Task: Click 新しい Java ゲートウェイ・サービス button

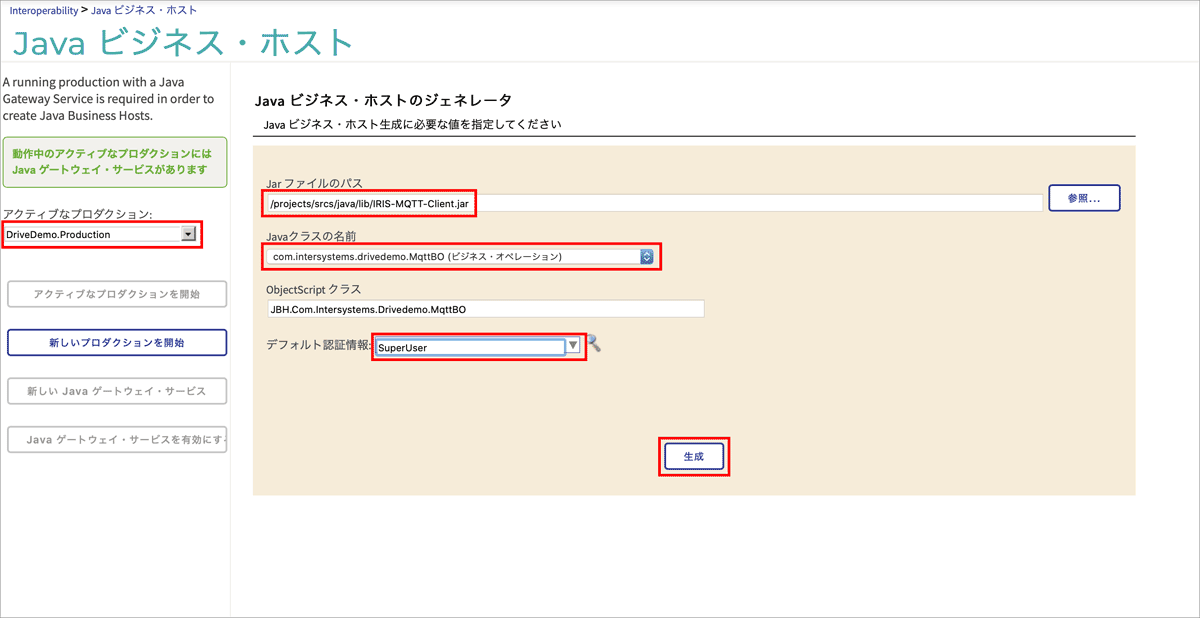Action: coord(117,391)
